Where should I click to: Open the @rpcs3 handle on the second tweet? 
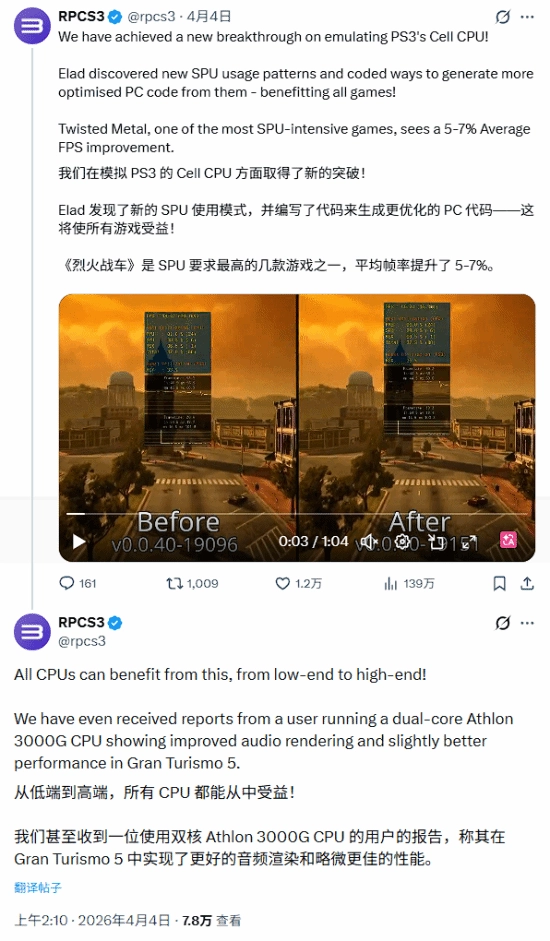[82, 641]
